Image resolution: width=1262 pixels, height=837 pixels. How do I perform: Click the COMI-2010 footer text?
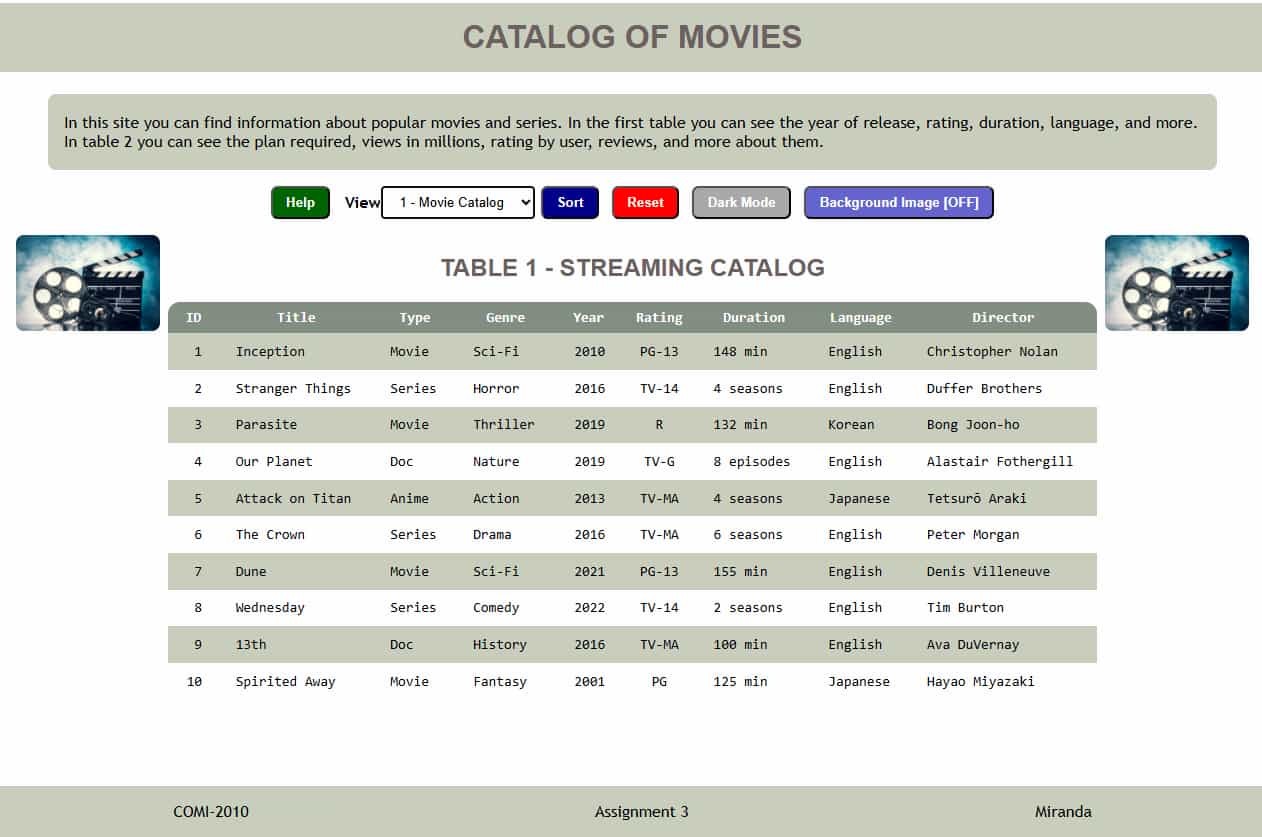point(211,812)
